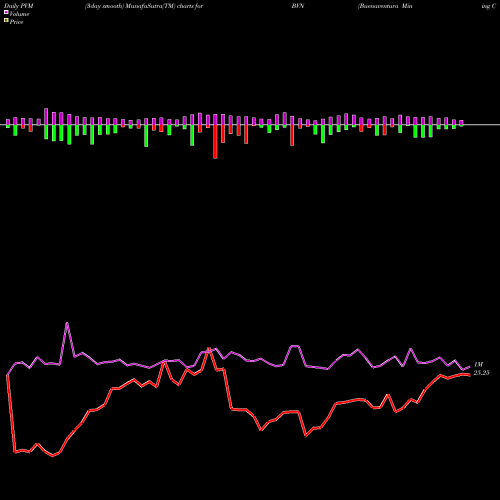The image size is (500, 500).
Task: Click the BVN ticker symbol text
Action: (297, 6)
